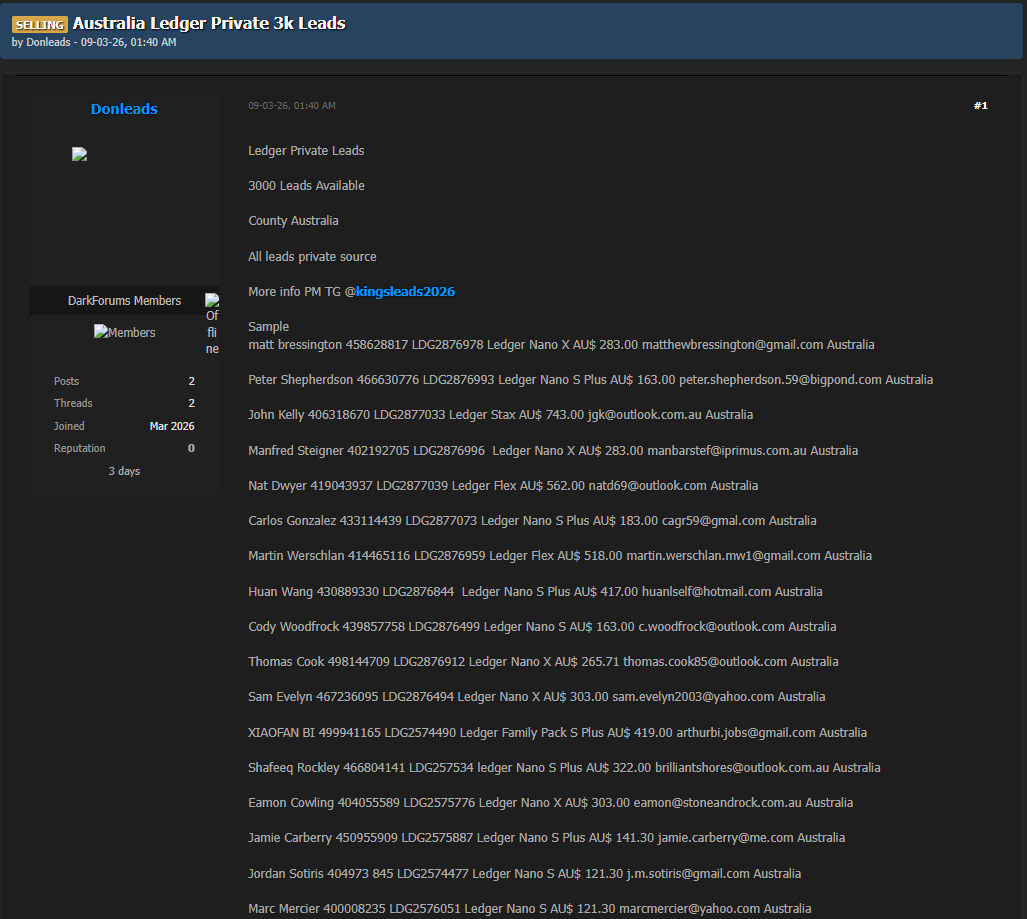This screenshot has width=1027, height=919.
Task: Click the 'Sample' heading in the post
Action: (x=268, y=326)
